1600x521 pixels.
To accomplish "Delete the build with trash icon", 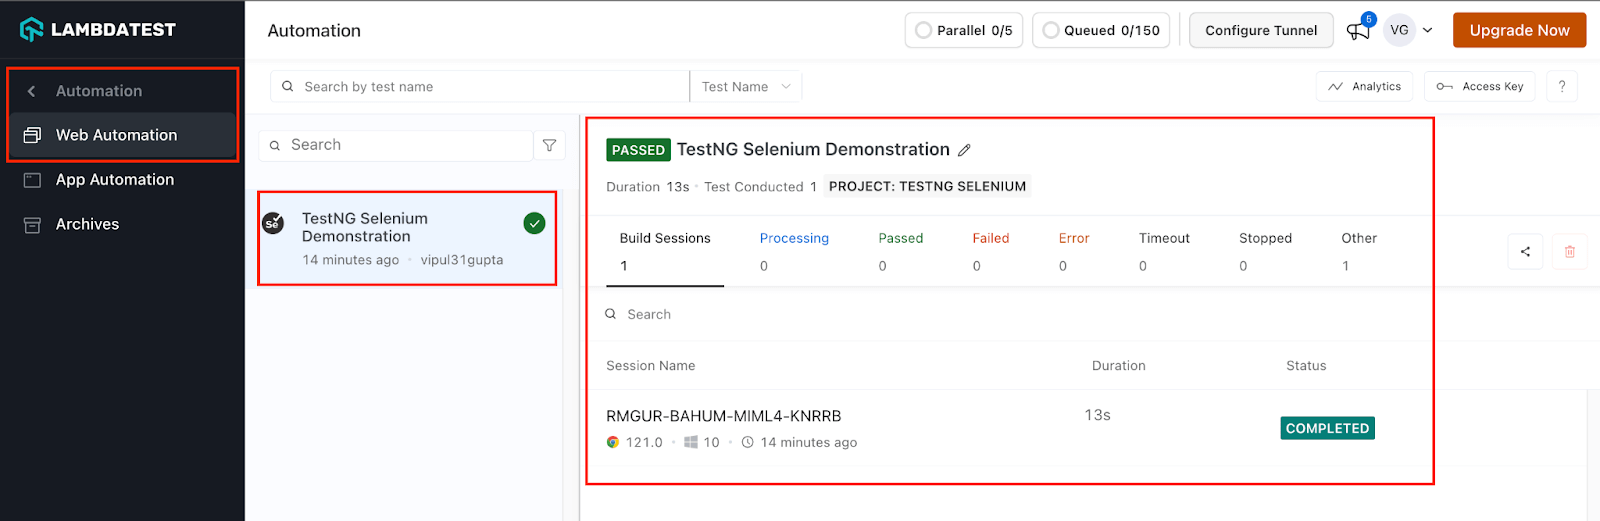I will point(1570,251).
